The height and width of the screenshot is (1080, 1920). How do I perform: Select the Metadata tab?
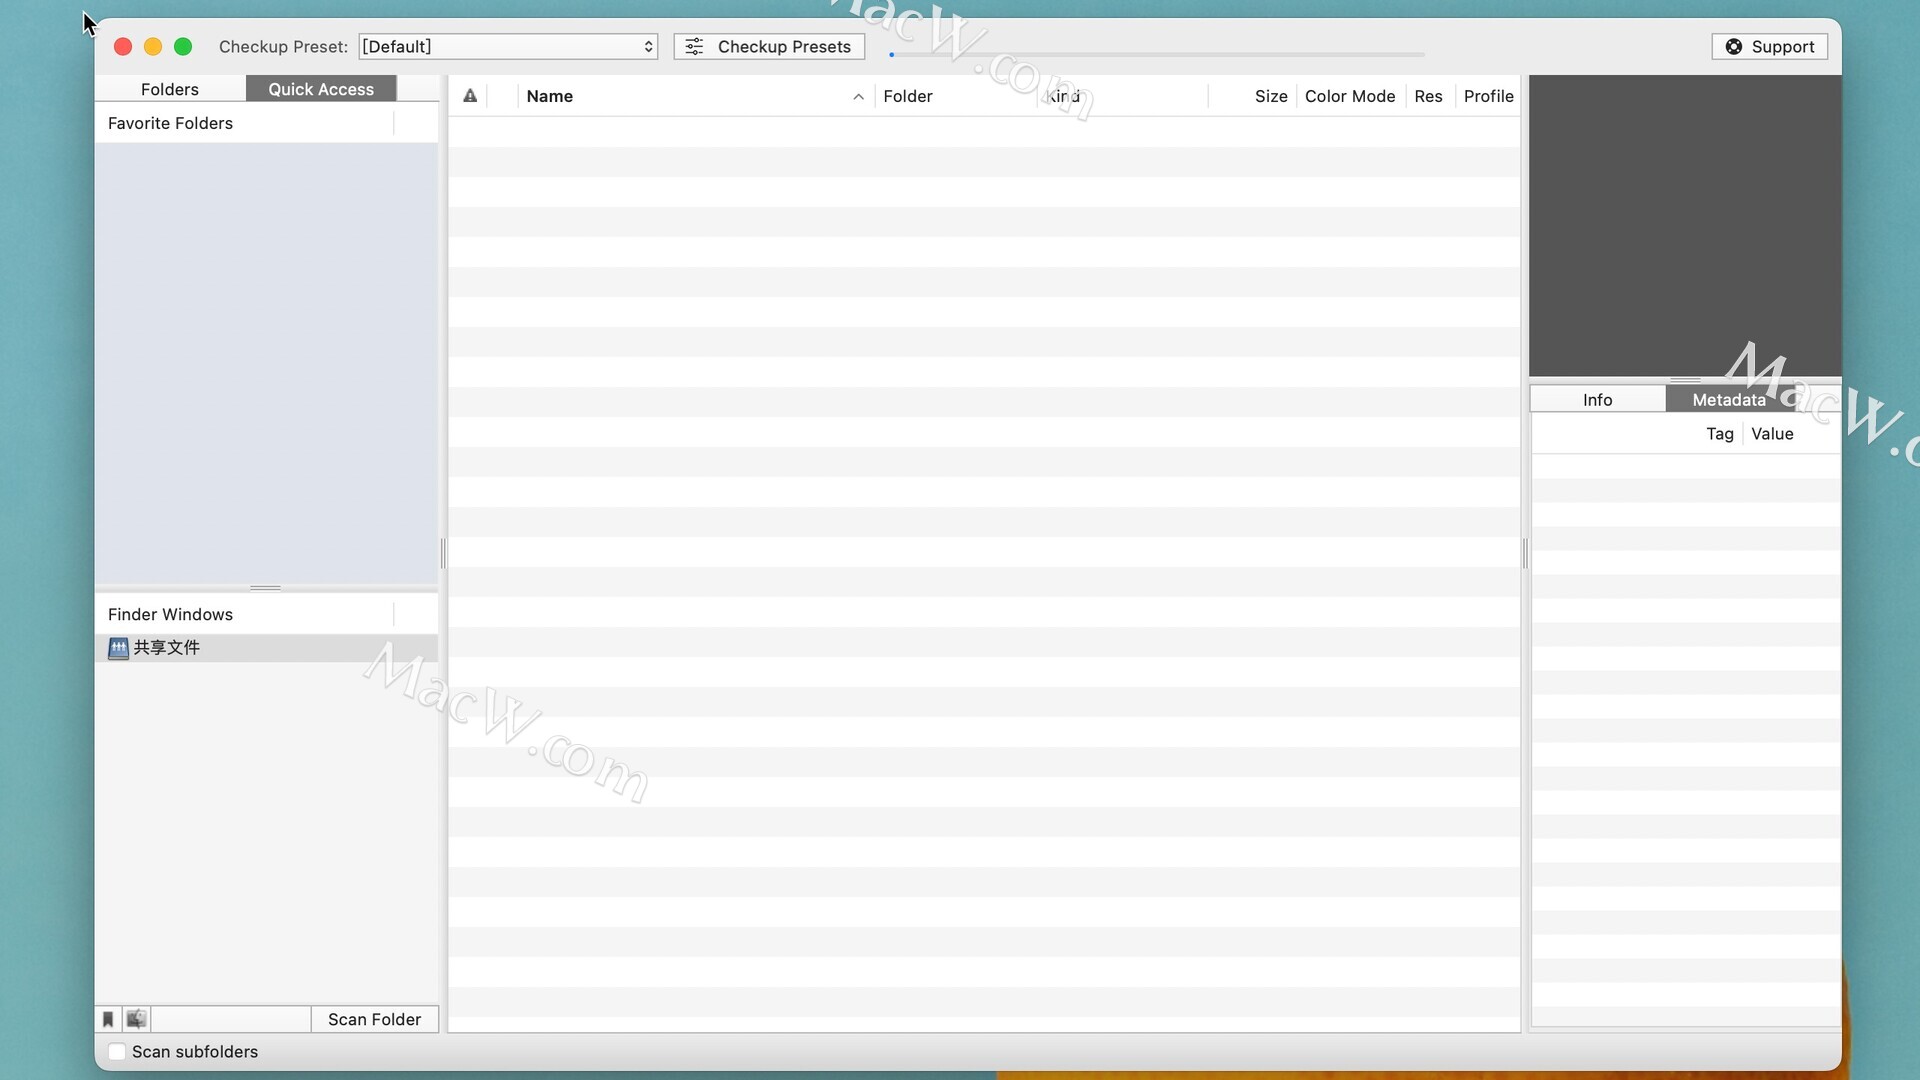pos(1729,400)
